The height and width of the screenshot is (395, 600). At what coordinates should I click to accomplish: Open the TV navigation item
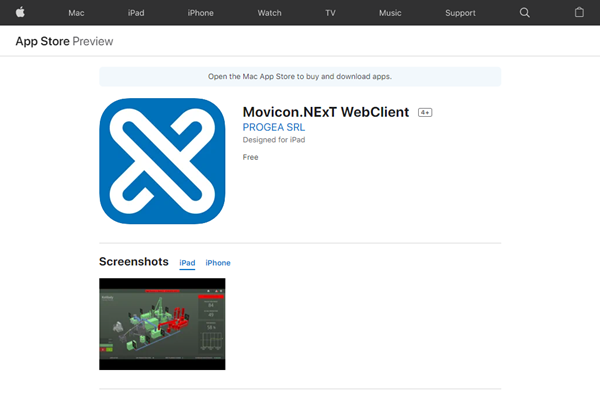click(x=330, y=13)
